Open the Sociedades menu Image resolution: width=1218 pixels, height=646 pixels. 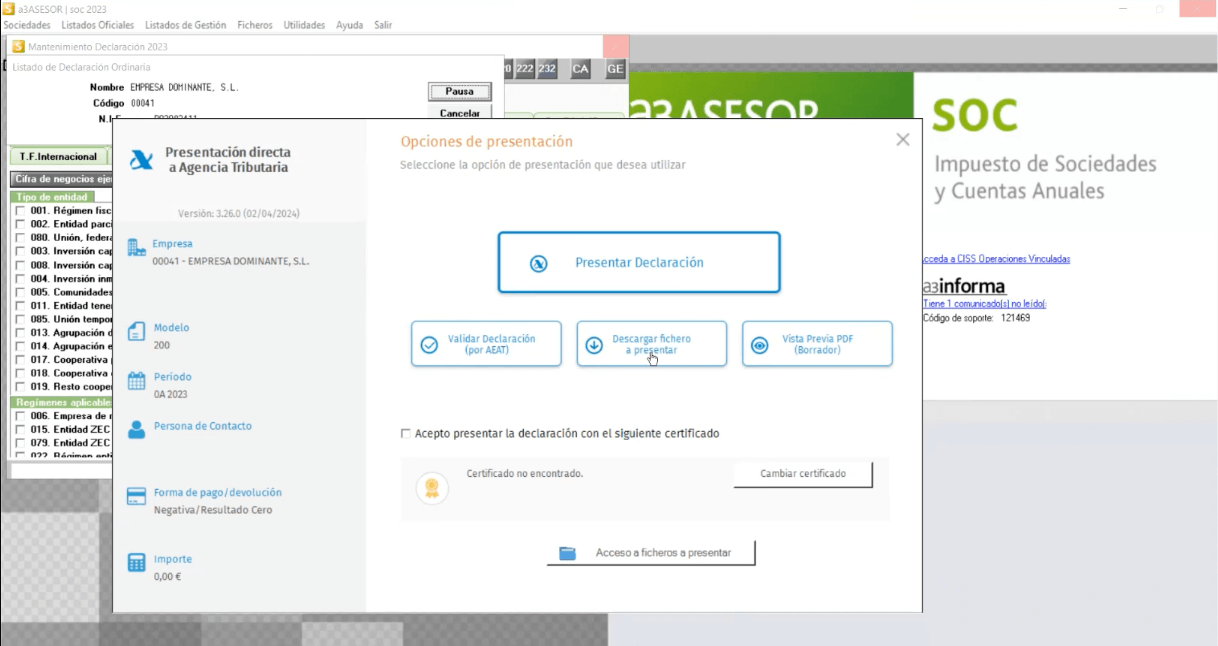click(27, 25)
